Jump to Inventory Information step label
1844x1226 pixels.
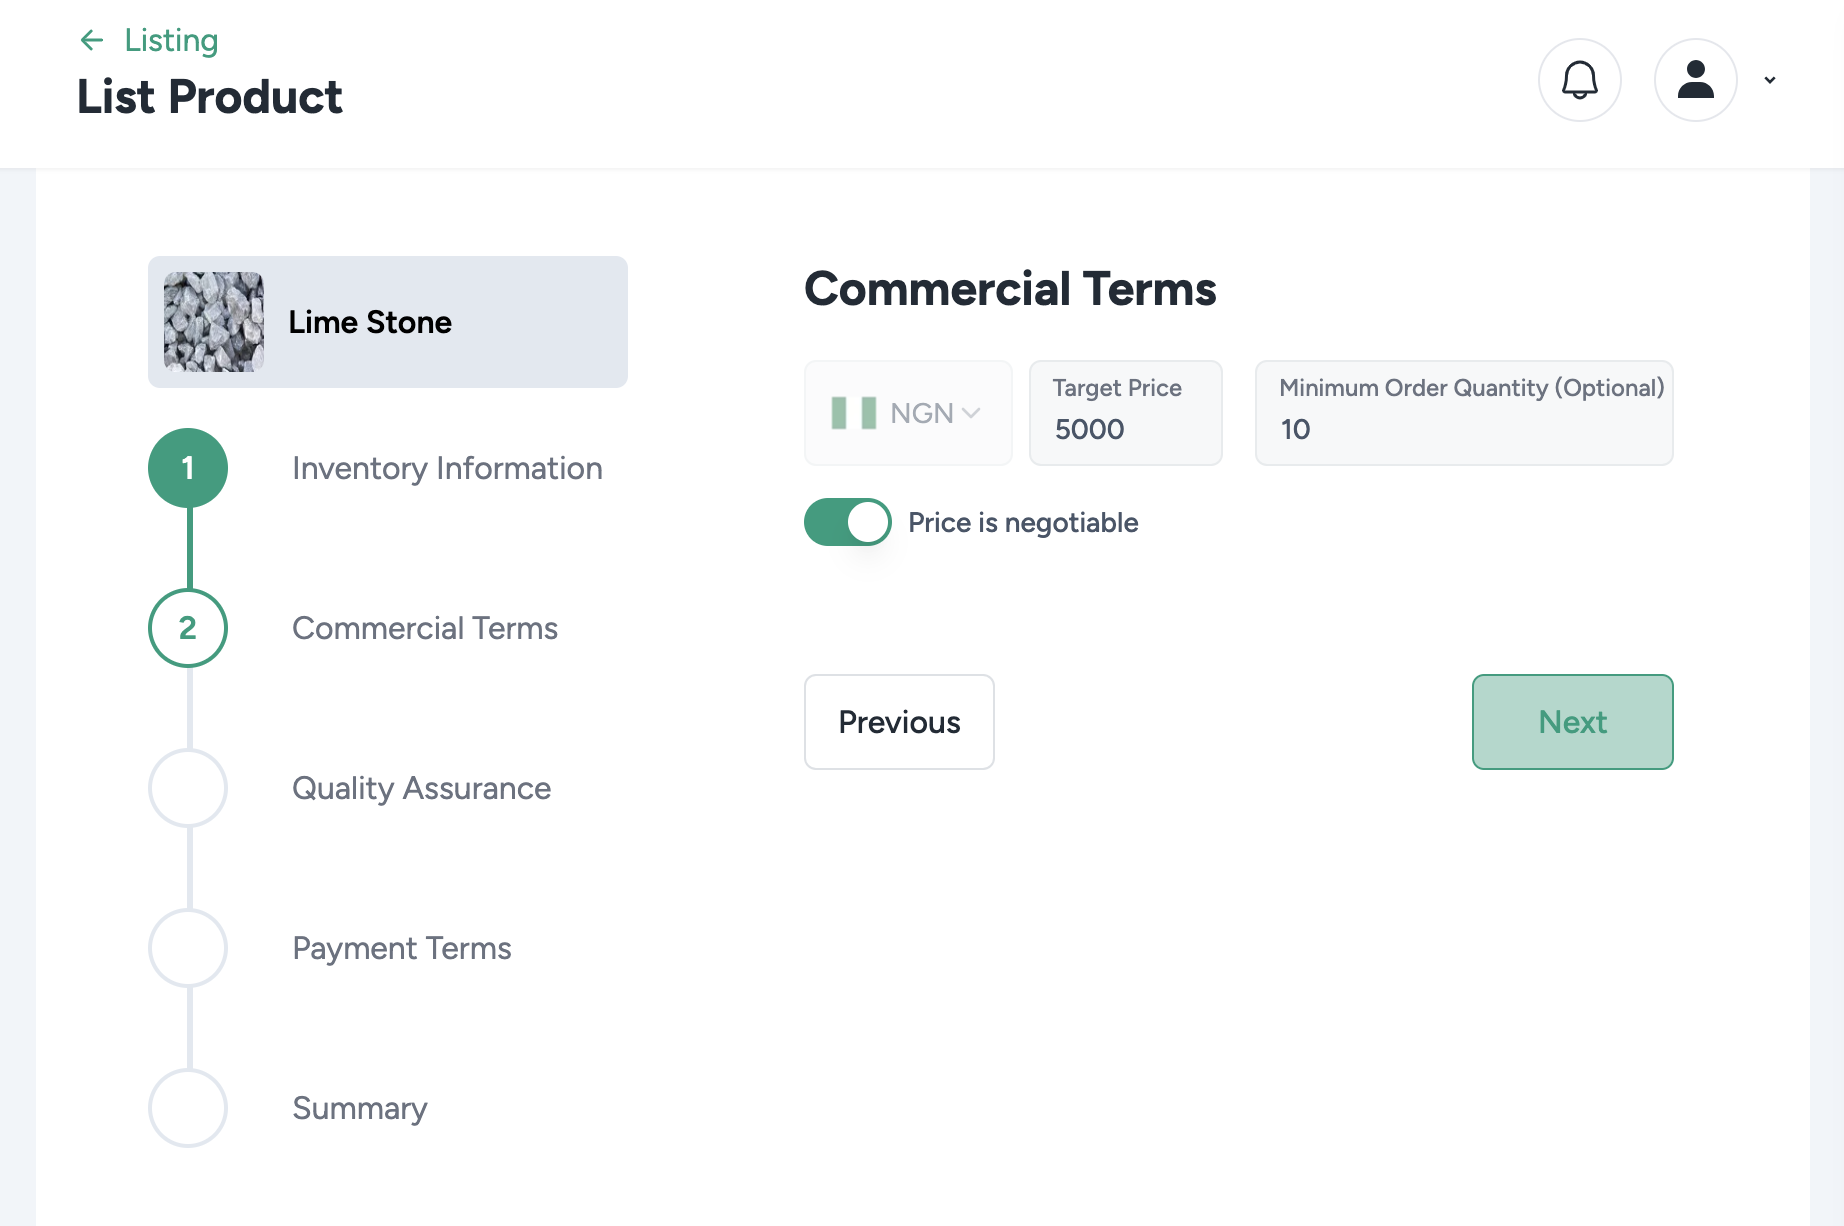(x=447, y=468)
